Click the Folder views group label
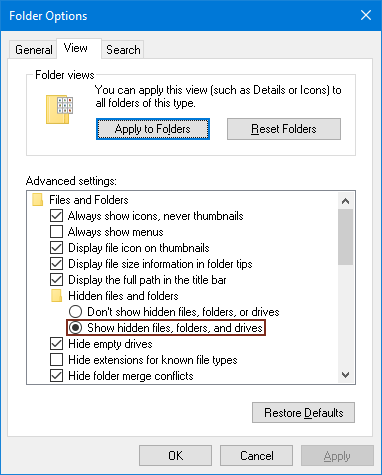The image size is (382, 475). click(x=65, y=75)
